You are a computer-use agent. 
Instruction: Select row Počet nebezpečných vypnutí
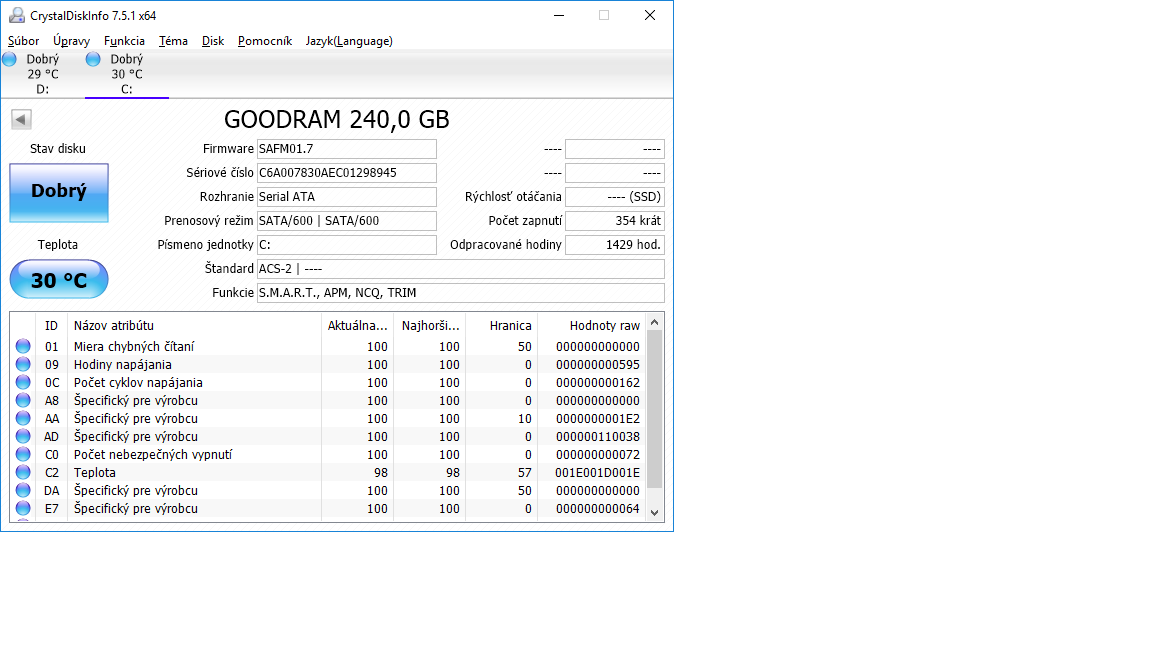[x=153, y=455]
